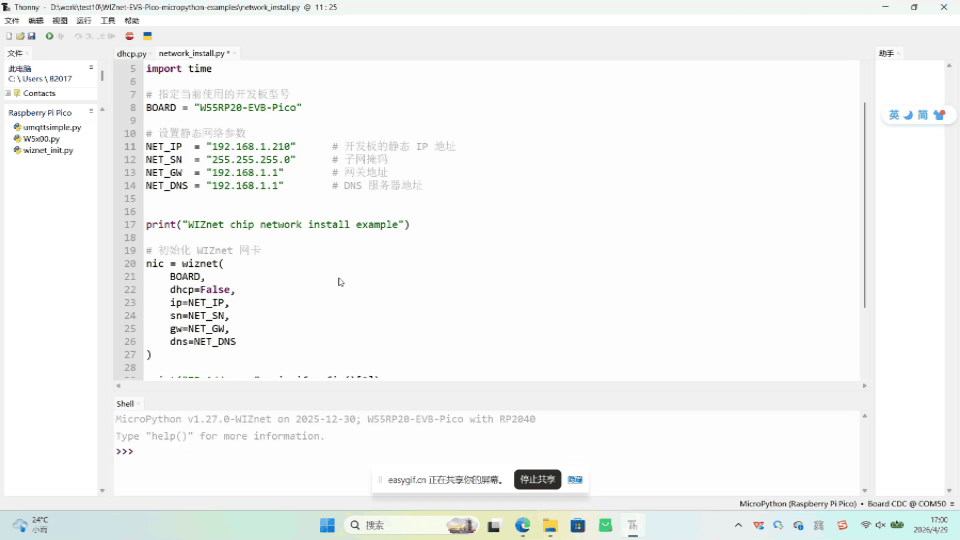This screenshot has height=540, width=960.
Task: Click the muted volume tray icon
Action: click(880, 525)
